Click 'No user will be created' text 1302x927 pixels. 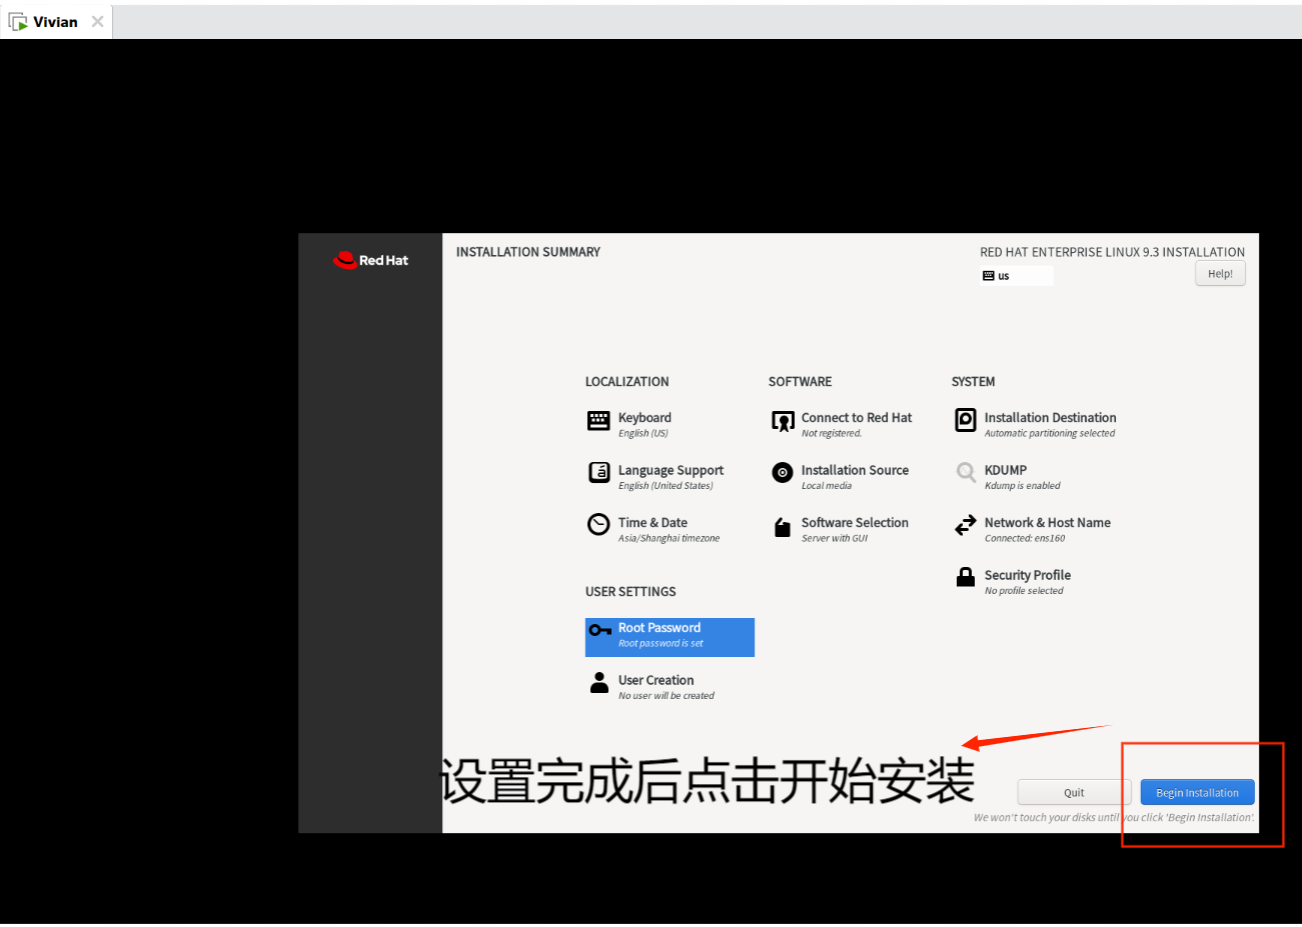(666, 696)
